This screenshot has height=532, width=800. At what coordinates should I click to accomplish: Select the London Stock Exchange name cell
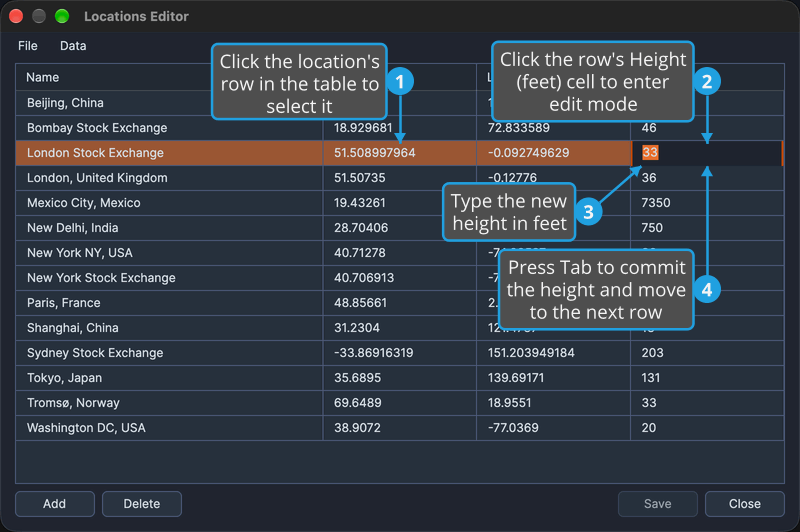click(169, 153)
